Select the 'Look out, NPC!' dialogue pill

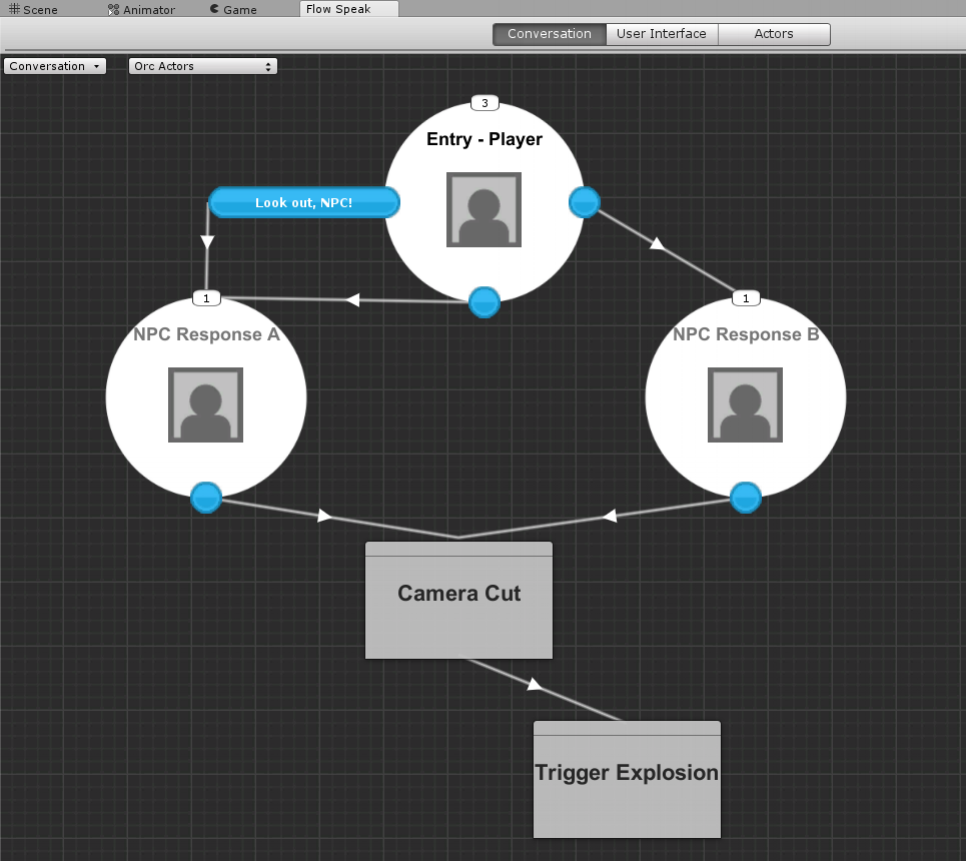[304, 202]
